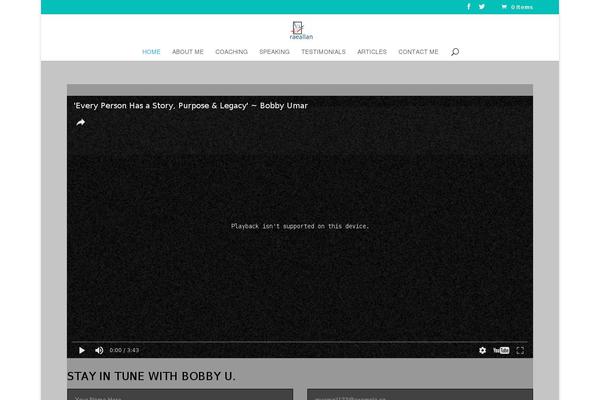The image size is (600, 400).
Task: Click the raeallan site logo
Action: pos(301,31)
